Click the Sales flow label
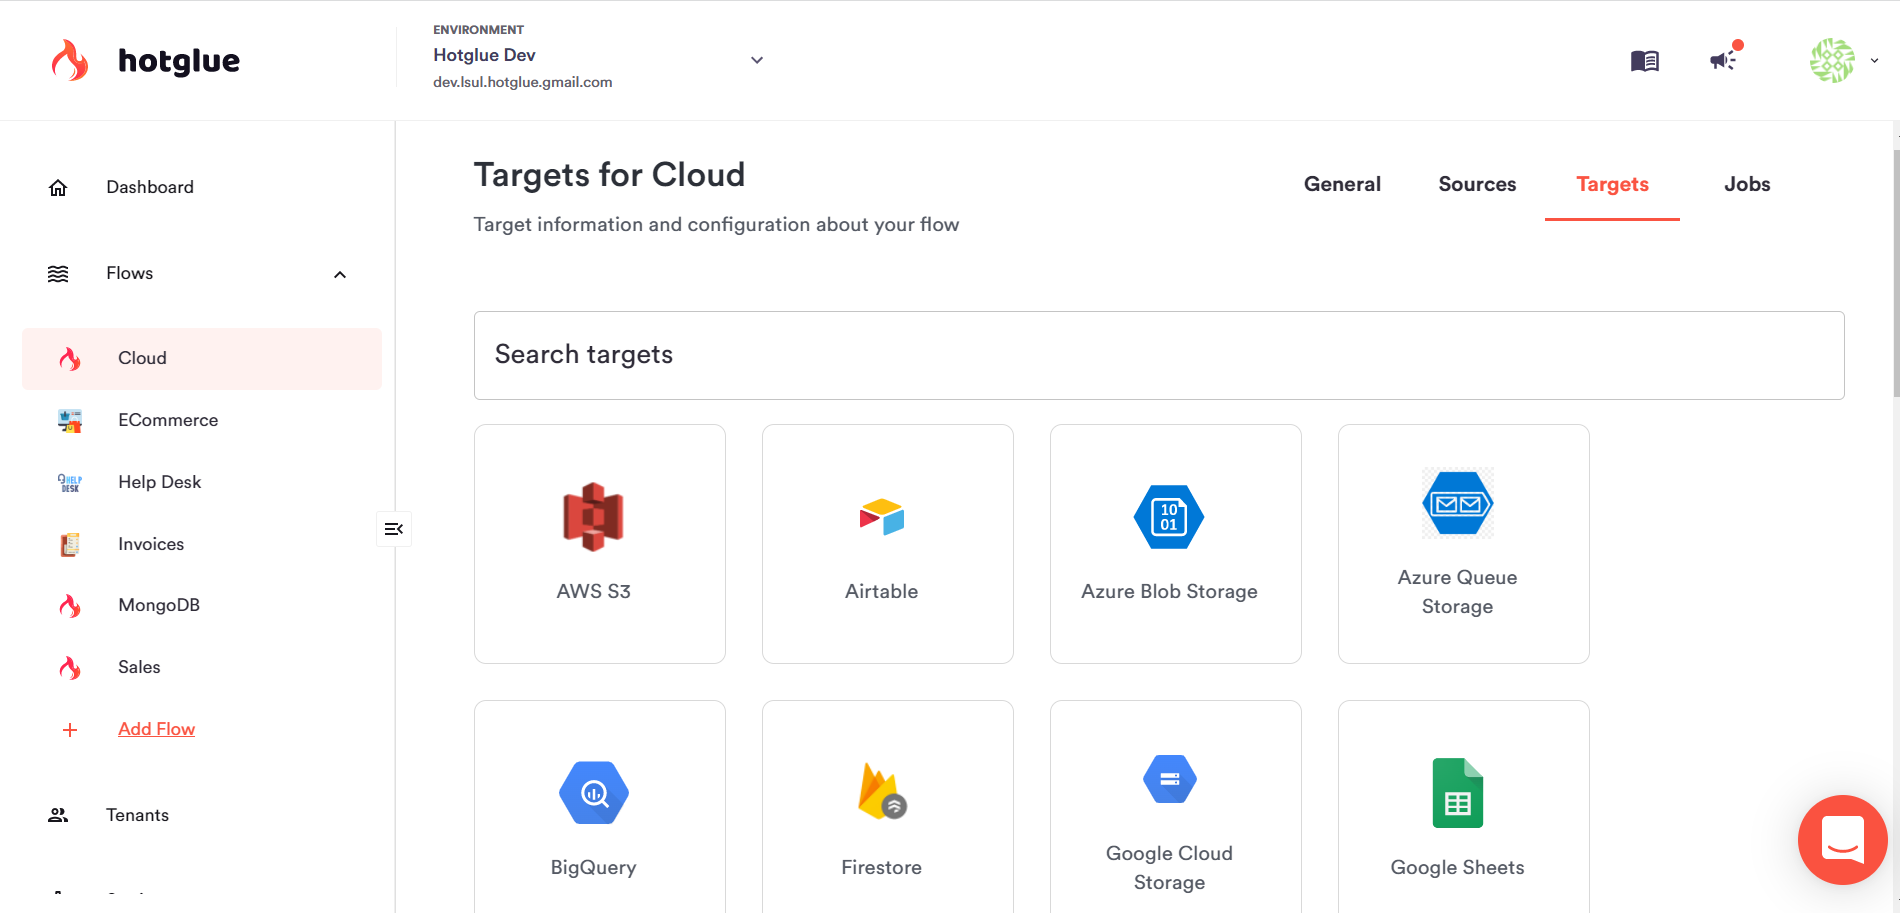1900x913 pixels. (139, 667)
